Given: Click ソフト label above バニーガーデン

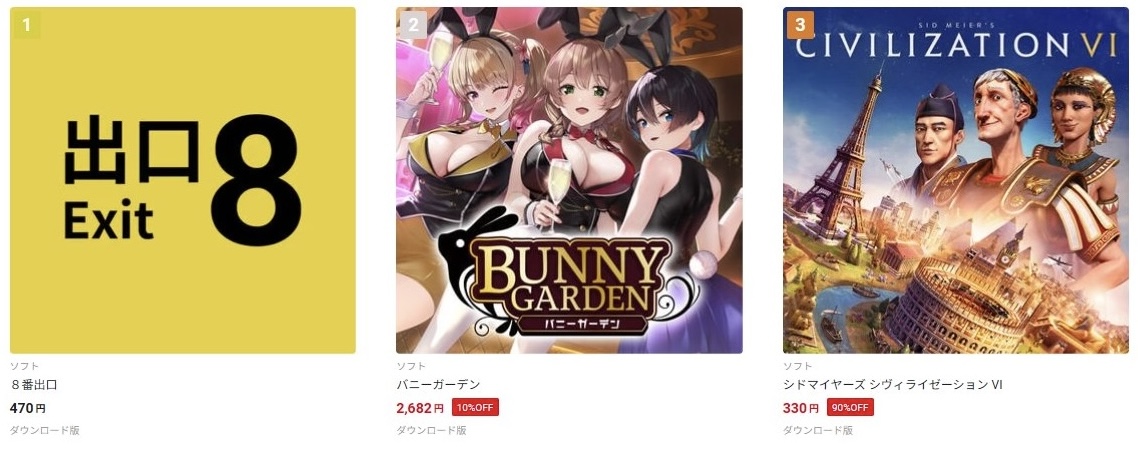Looking at the screenshot, I should coord(411,366).
